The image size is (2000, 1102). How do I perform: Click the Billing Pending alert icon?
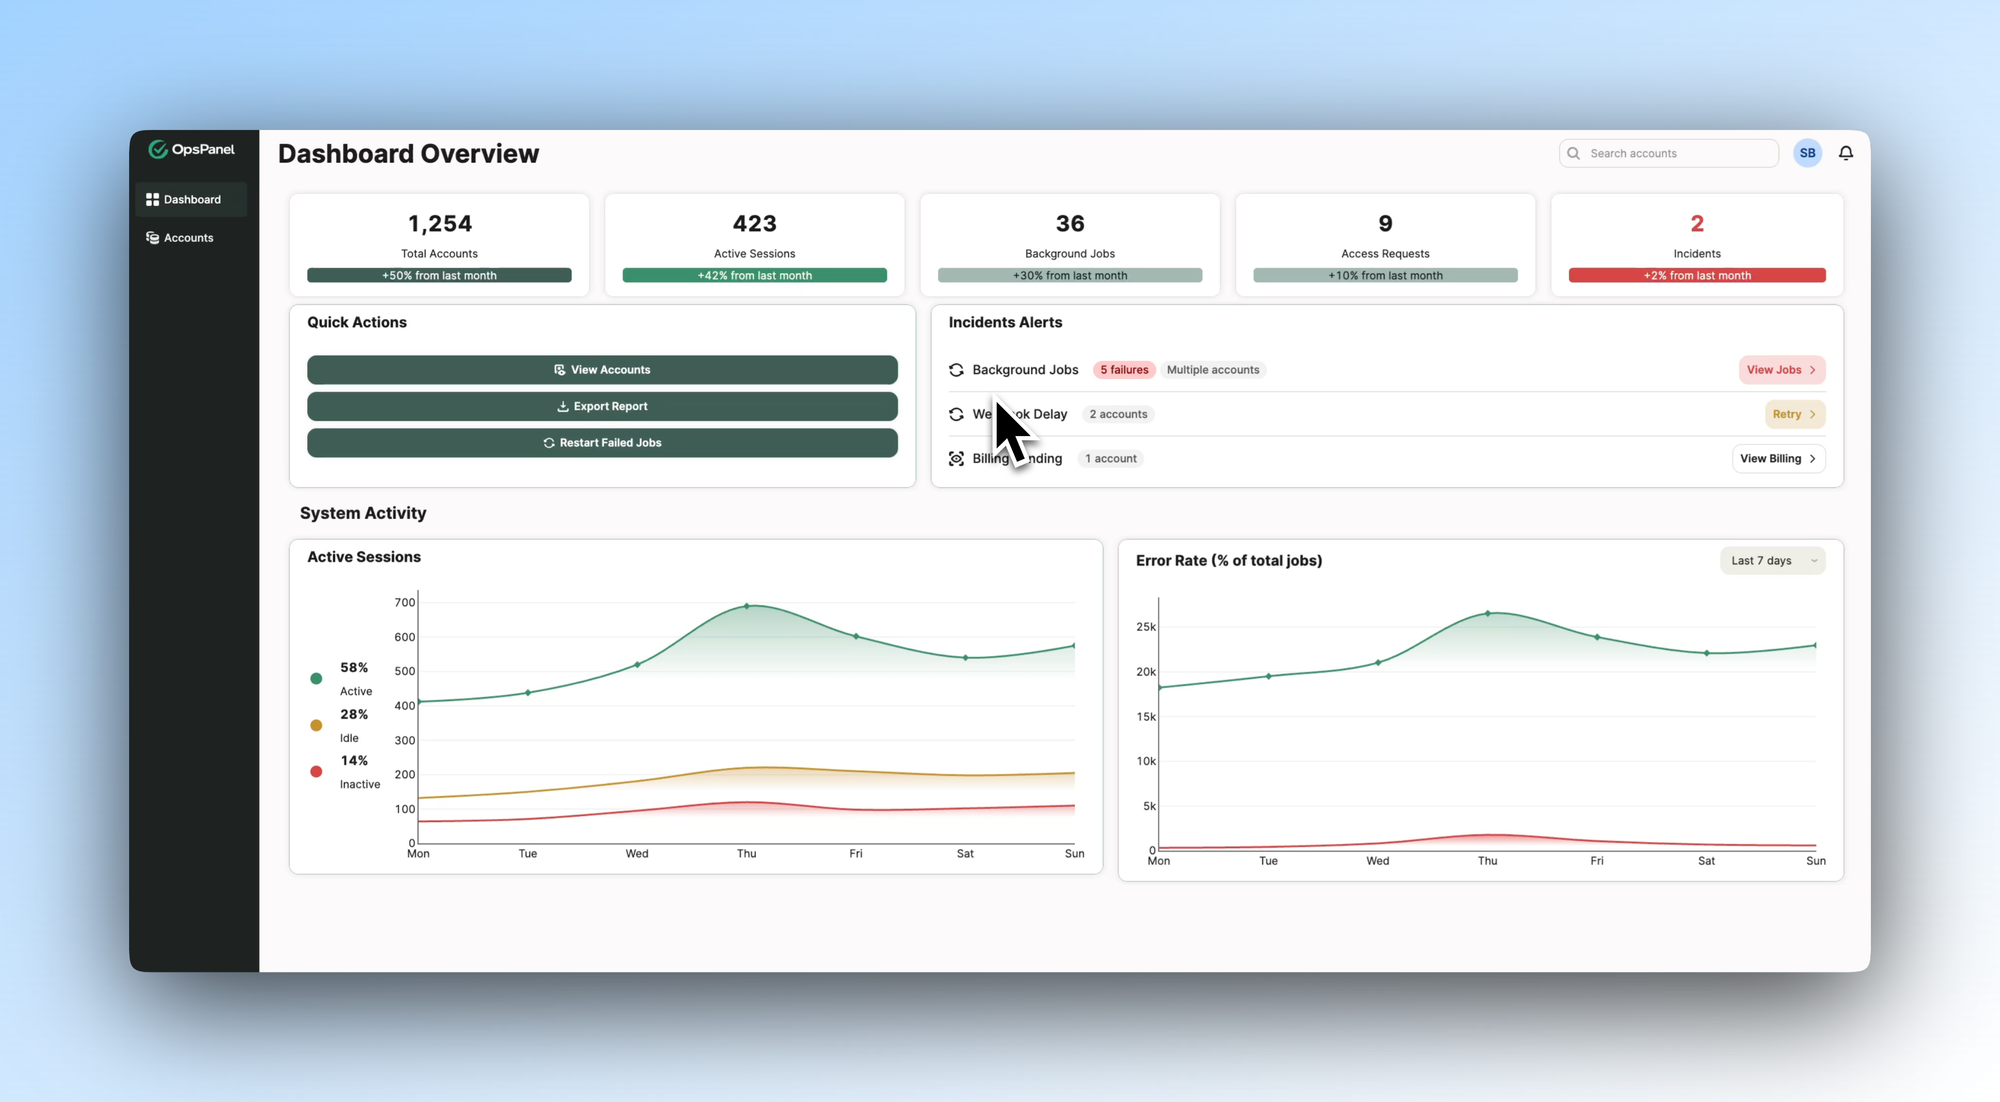pos(956,459)
